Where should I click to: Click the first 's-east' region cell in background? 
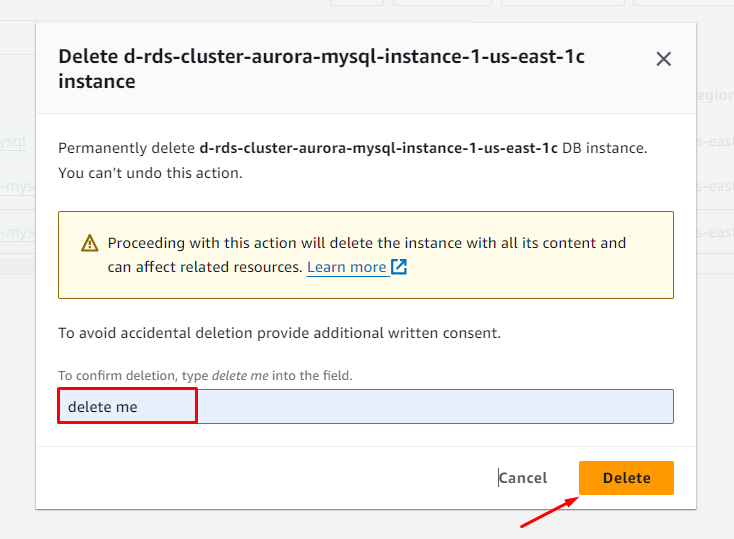coord(713,142)
